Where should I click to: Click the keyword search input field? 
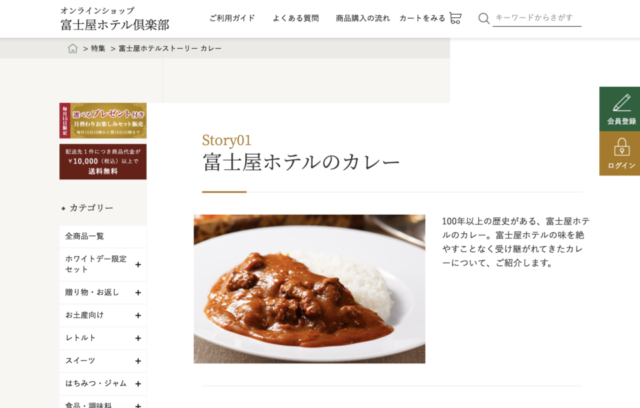537,18
